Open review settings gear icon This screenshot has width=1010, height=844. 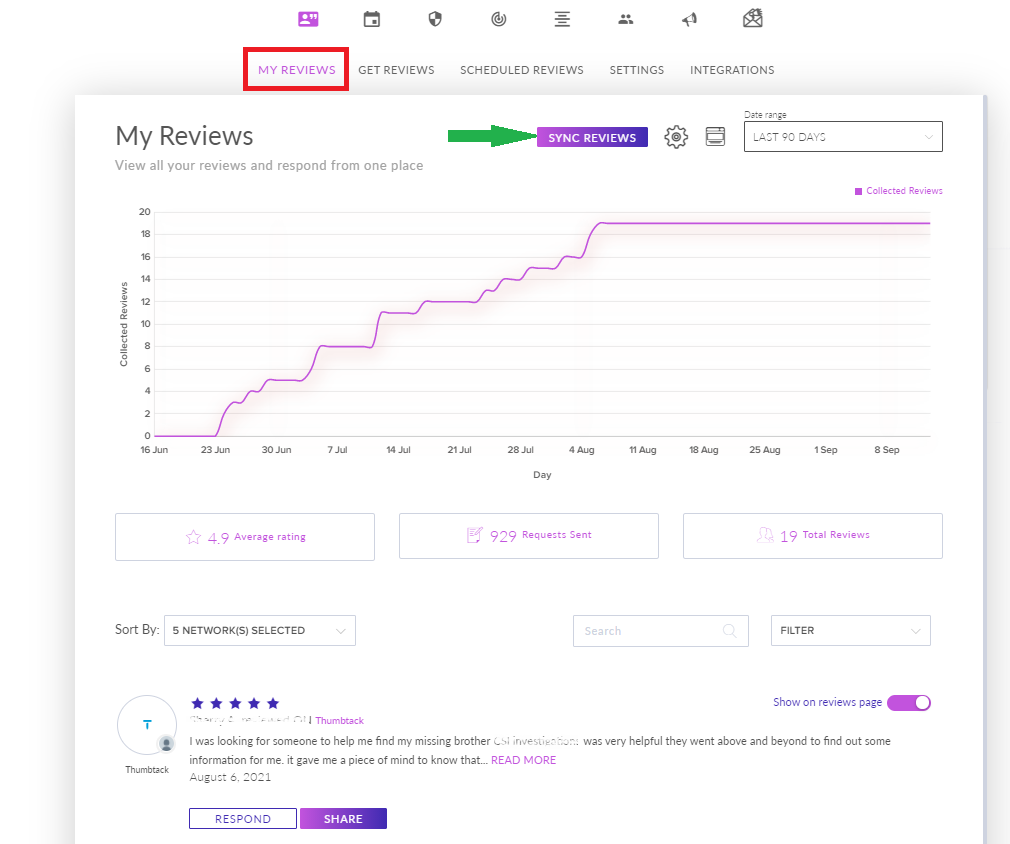[676, 138]
